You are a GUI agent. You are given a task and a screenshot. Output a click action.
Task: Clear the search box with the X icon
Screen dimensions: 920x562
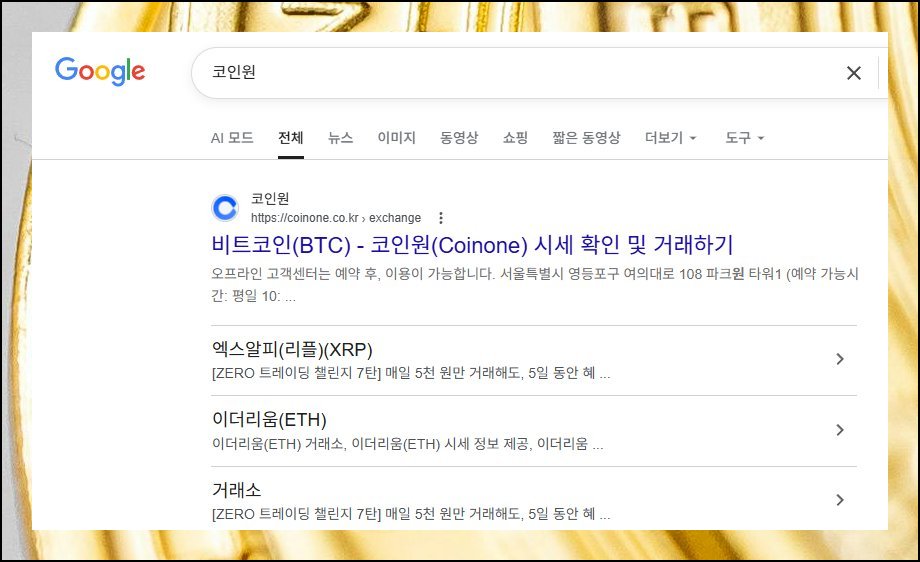point(854,73)
